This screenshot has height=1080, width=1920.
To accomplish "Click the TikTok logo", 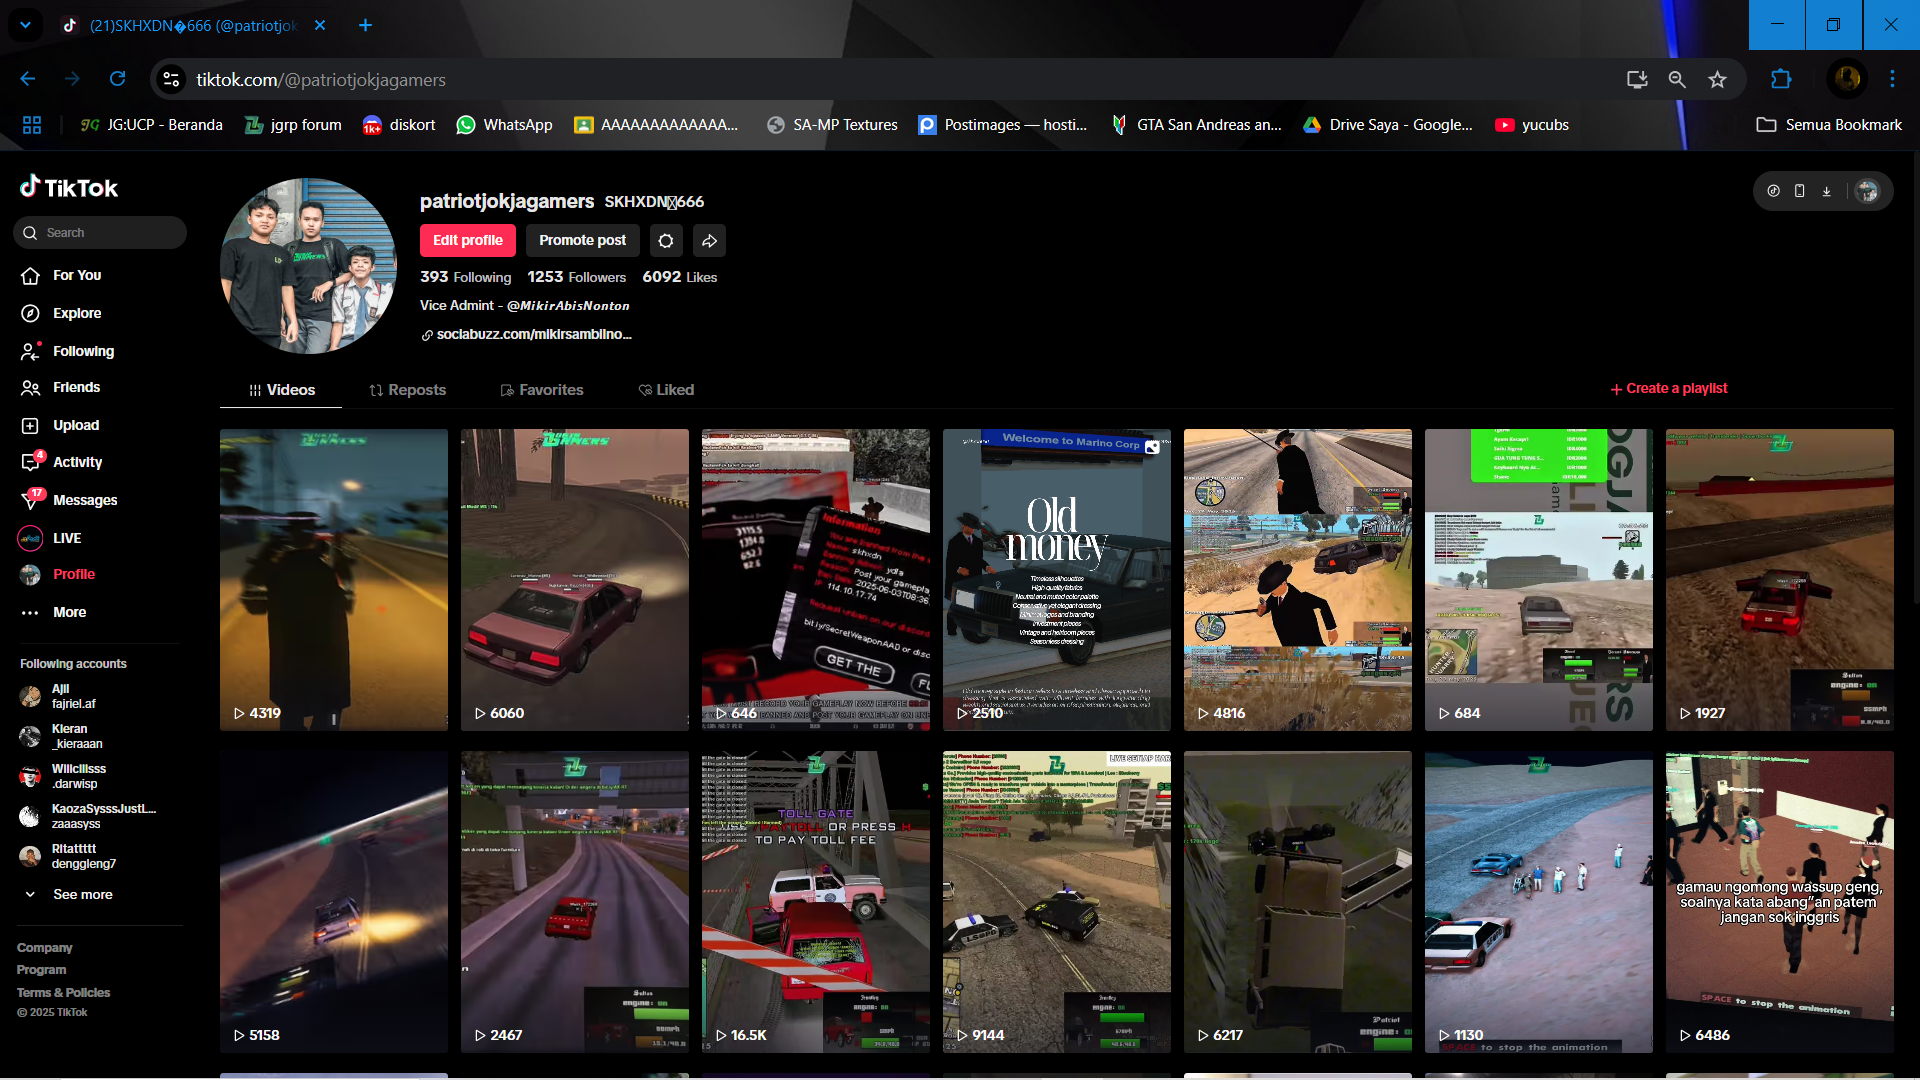I will (69, 187).
